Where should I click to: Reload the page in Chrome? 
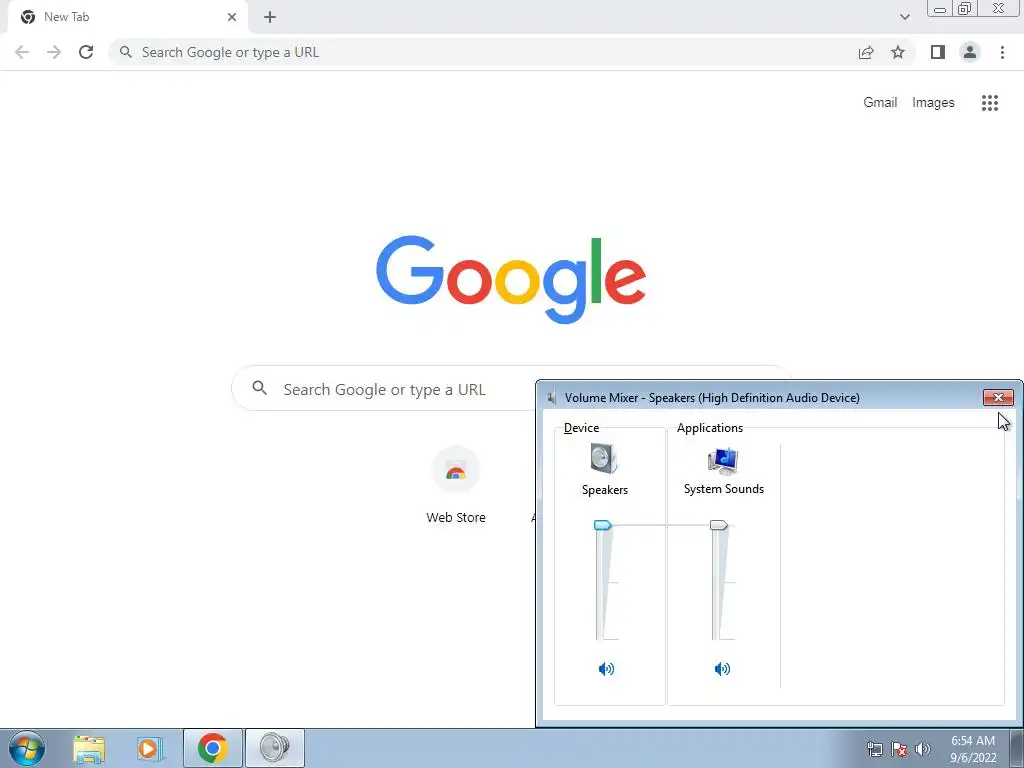(86, 52)
